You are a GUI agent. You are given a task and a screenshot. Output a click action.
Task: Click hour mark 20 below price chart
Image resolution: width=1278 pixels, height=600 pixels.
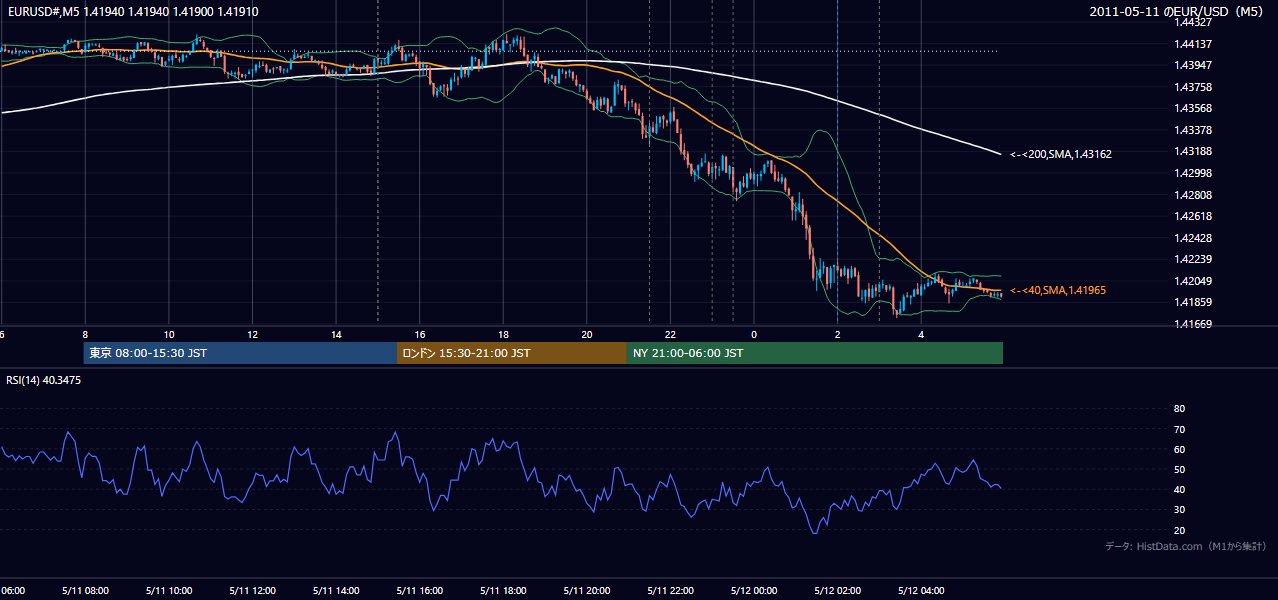[587, 334]
